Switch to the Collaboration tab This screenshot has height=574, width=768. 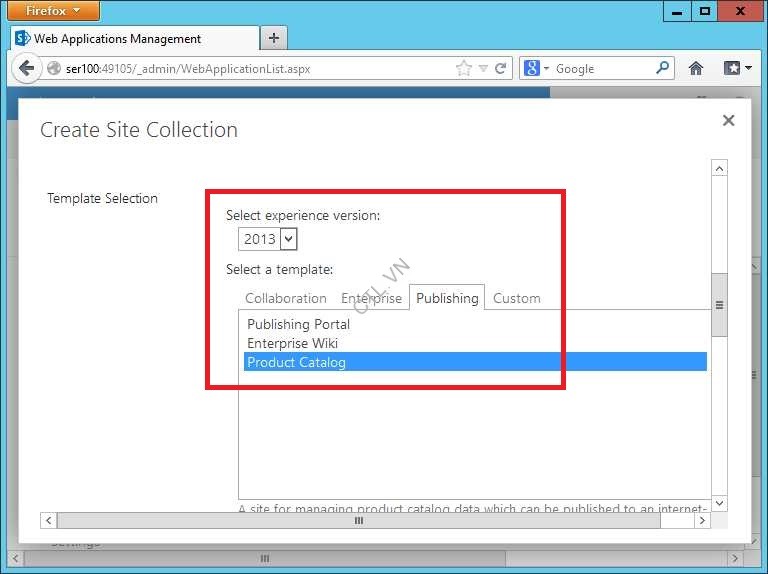click(x=285, y=298)
